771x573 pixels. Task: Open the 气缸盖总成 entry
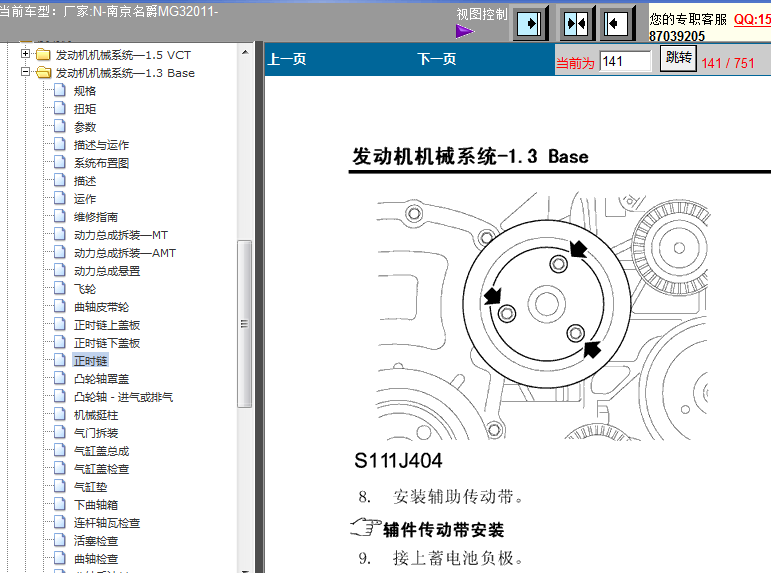coord(101,451)
